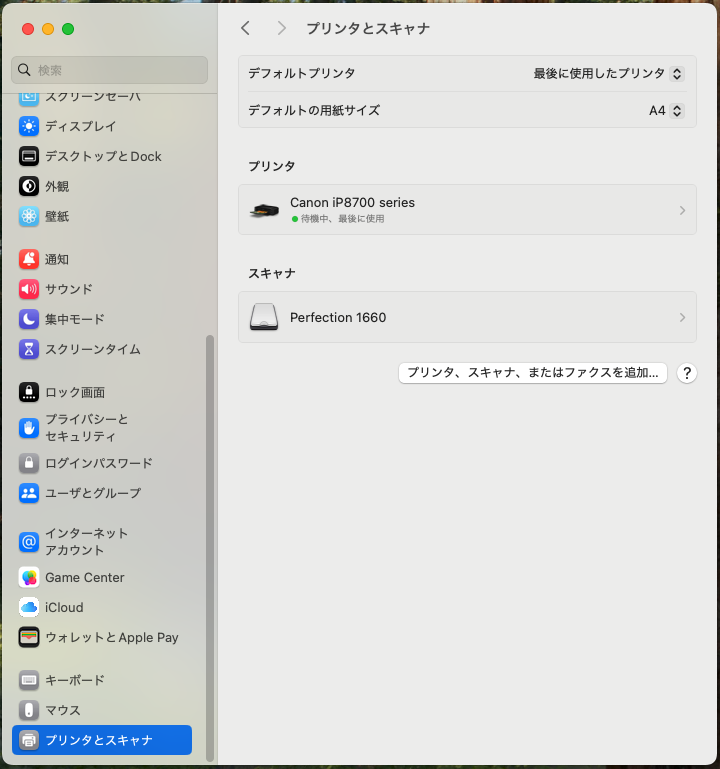Click the 最後に使用したプリンタ value text
The width and height of the screenshot is (720, 769).
point(599,74)
